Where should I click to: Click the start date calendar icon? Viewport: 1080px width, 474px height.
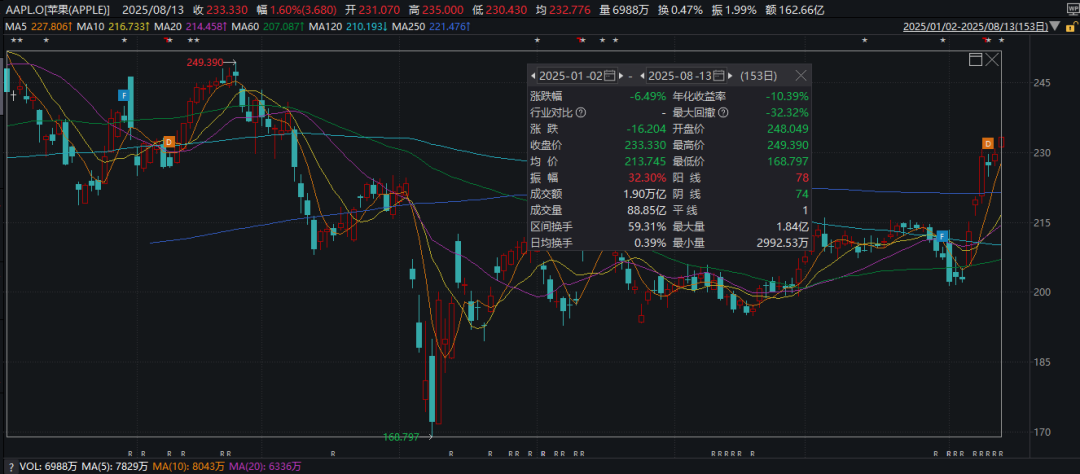coord(610,75)
